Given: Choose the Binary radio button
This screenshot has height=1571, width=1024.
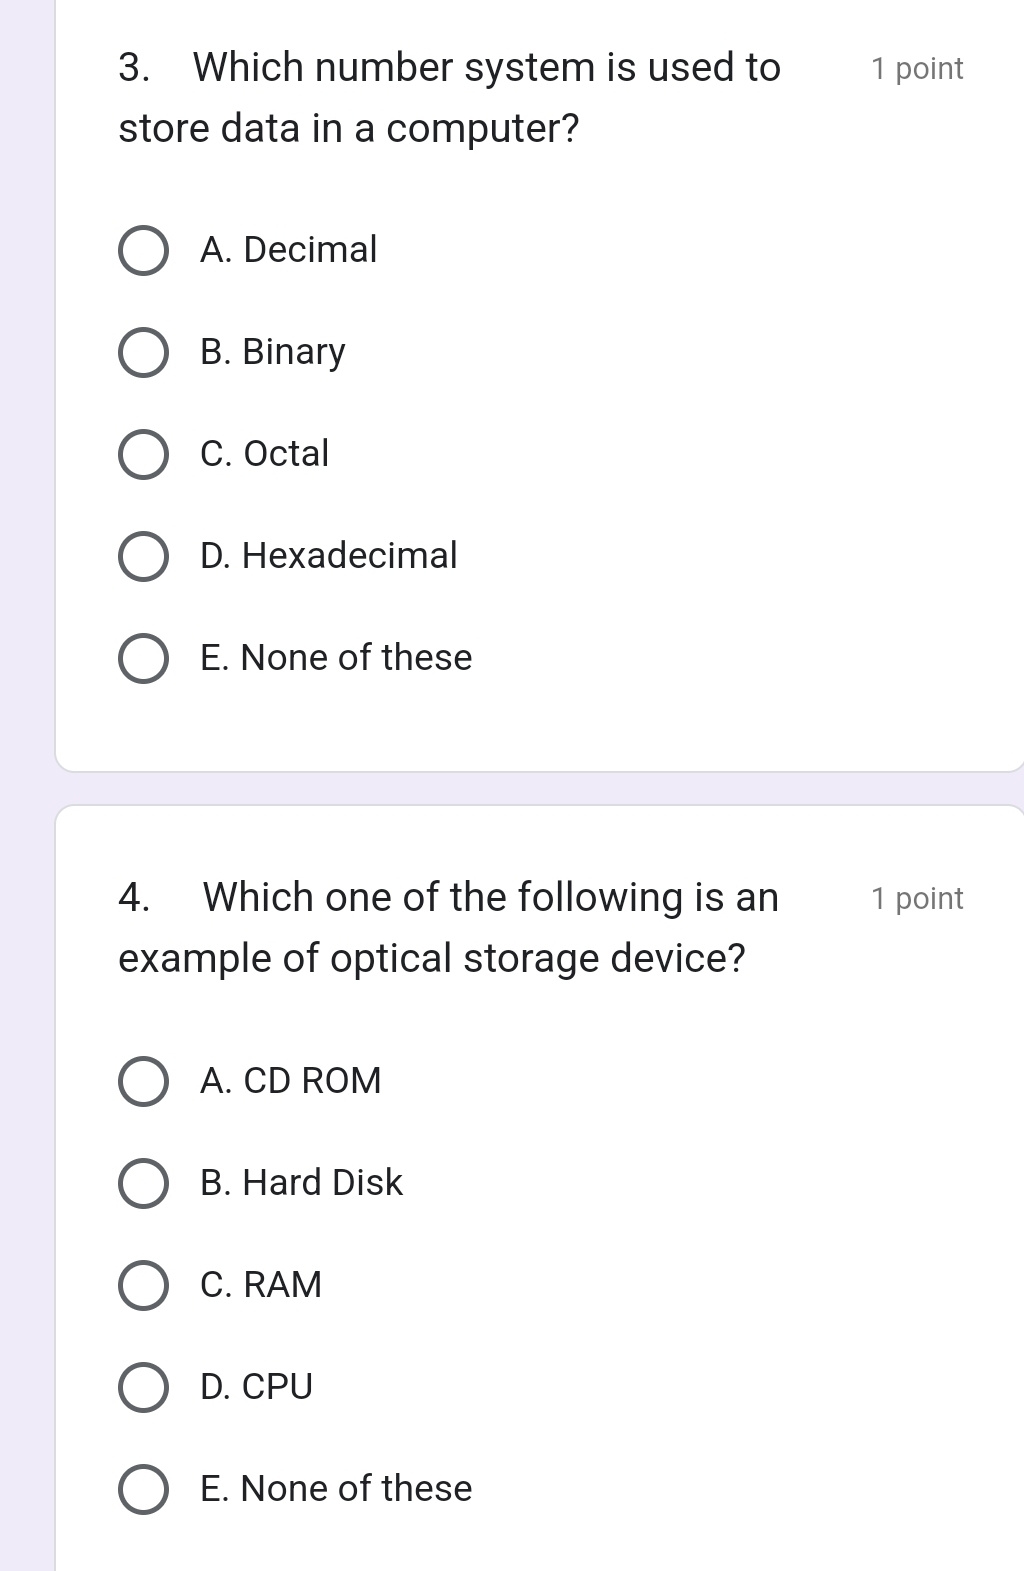Looking at the screenshot, I should point(144,353).
